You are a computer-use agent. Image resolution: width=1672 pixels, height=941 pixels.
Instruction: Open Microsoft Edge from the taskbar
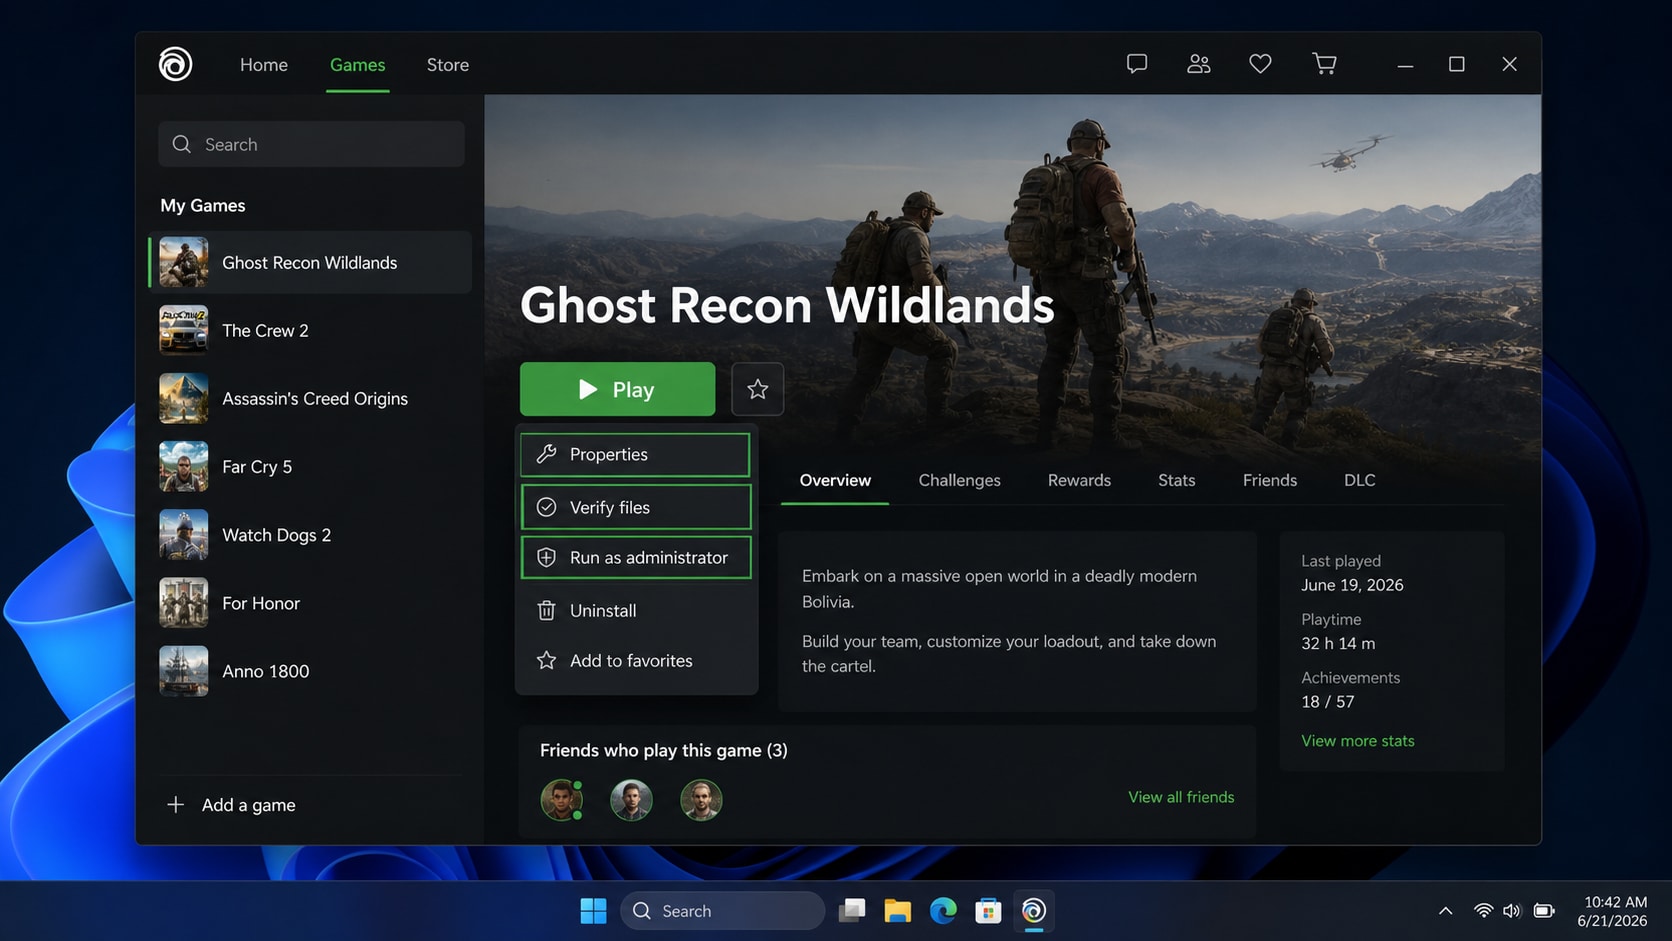pyautogui.click(x=943, y=911)
